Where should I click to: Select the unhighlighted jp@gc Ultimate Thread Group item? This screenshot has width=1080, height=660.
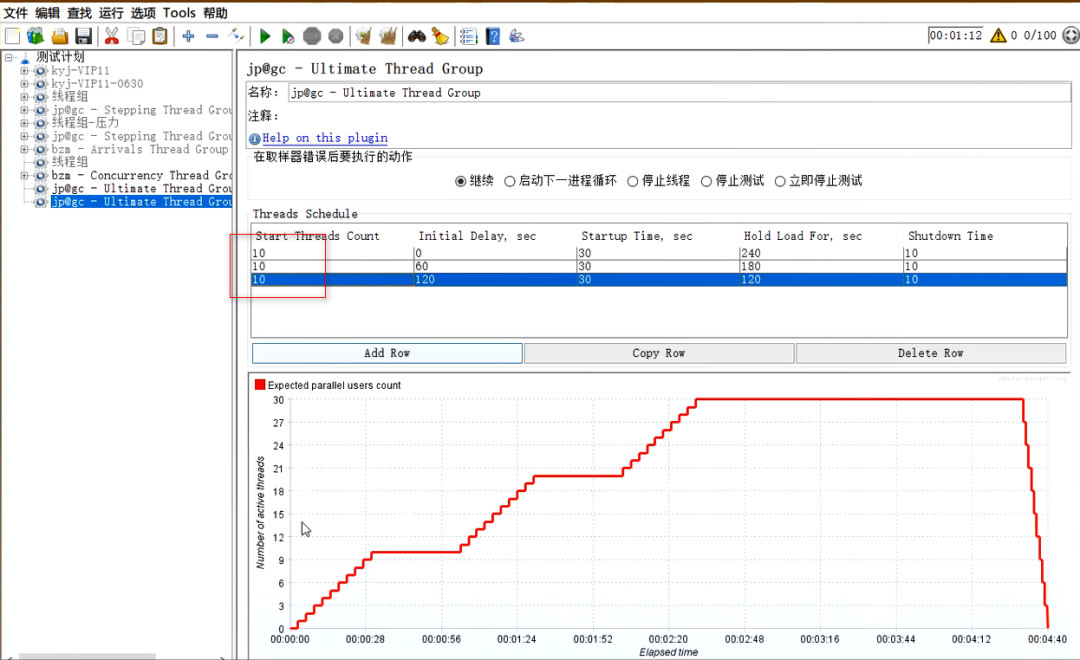[x=141, y=188]
